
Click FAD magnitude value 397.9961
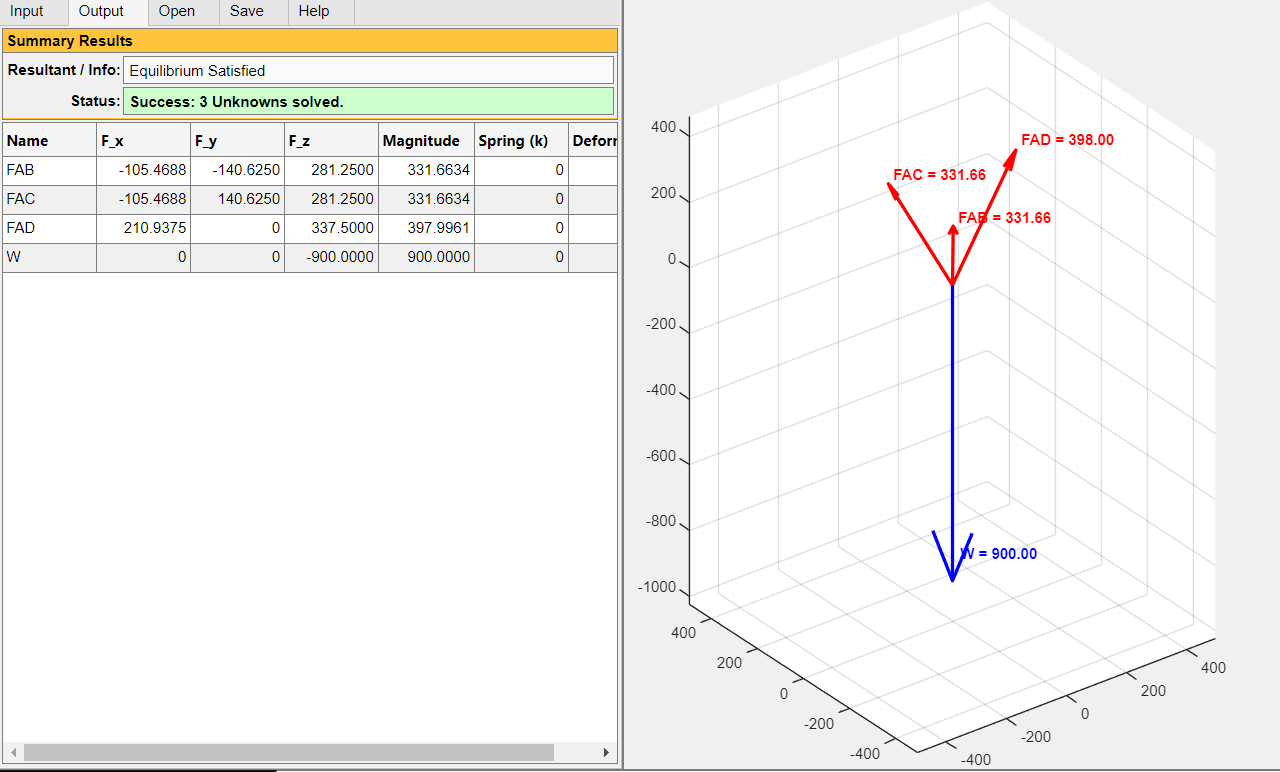tap(426, 228)
